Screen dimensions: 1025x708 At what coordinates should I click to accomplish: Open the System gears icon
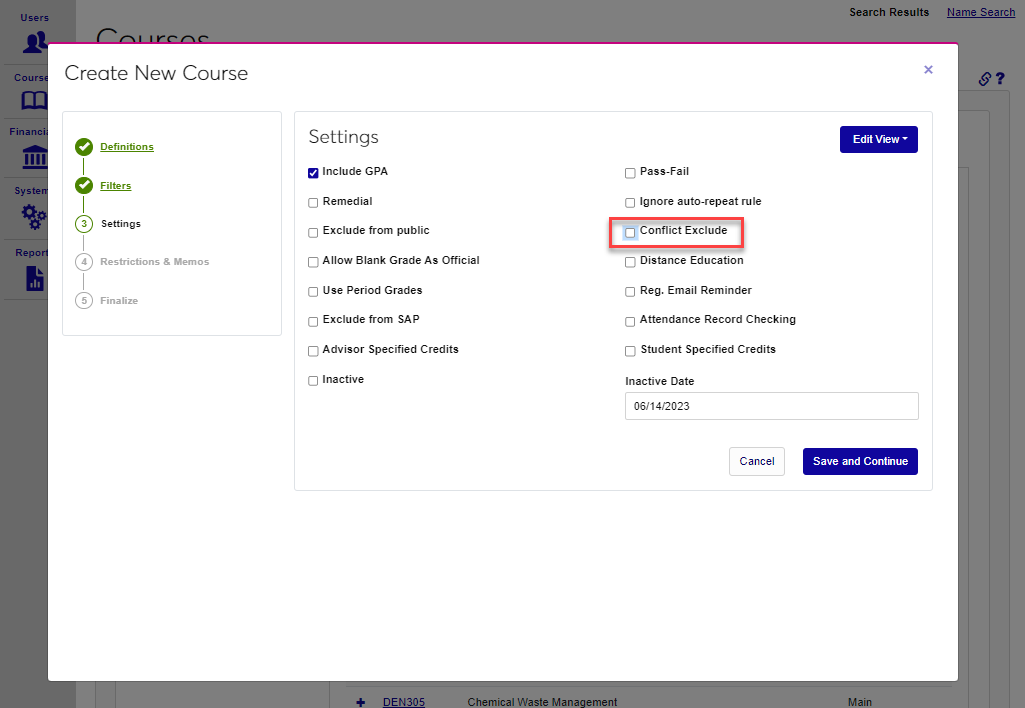pyautogui.click(x=35, y=216)
